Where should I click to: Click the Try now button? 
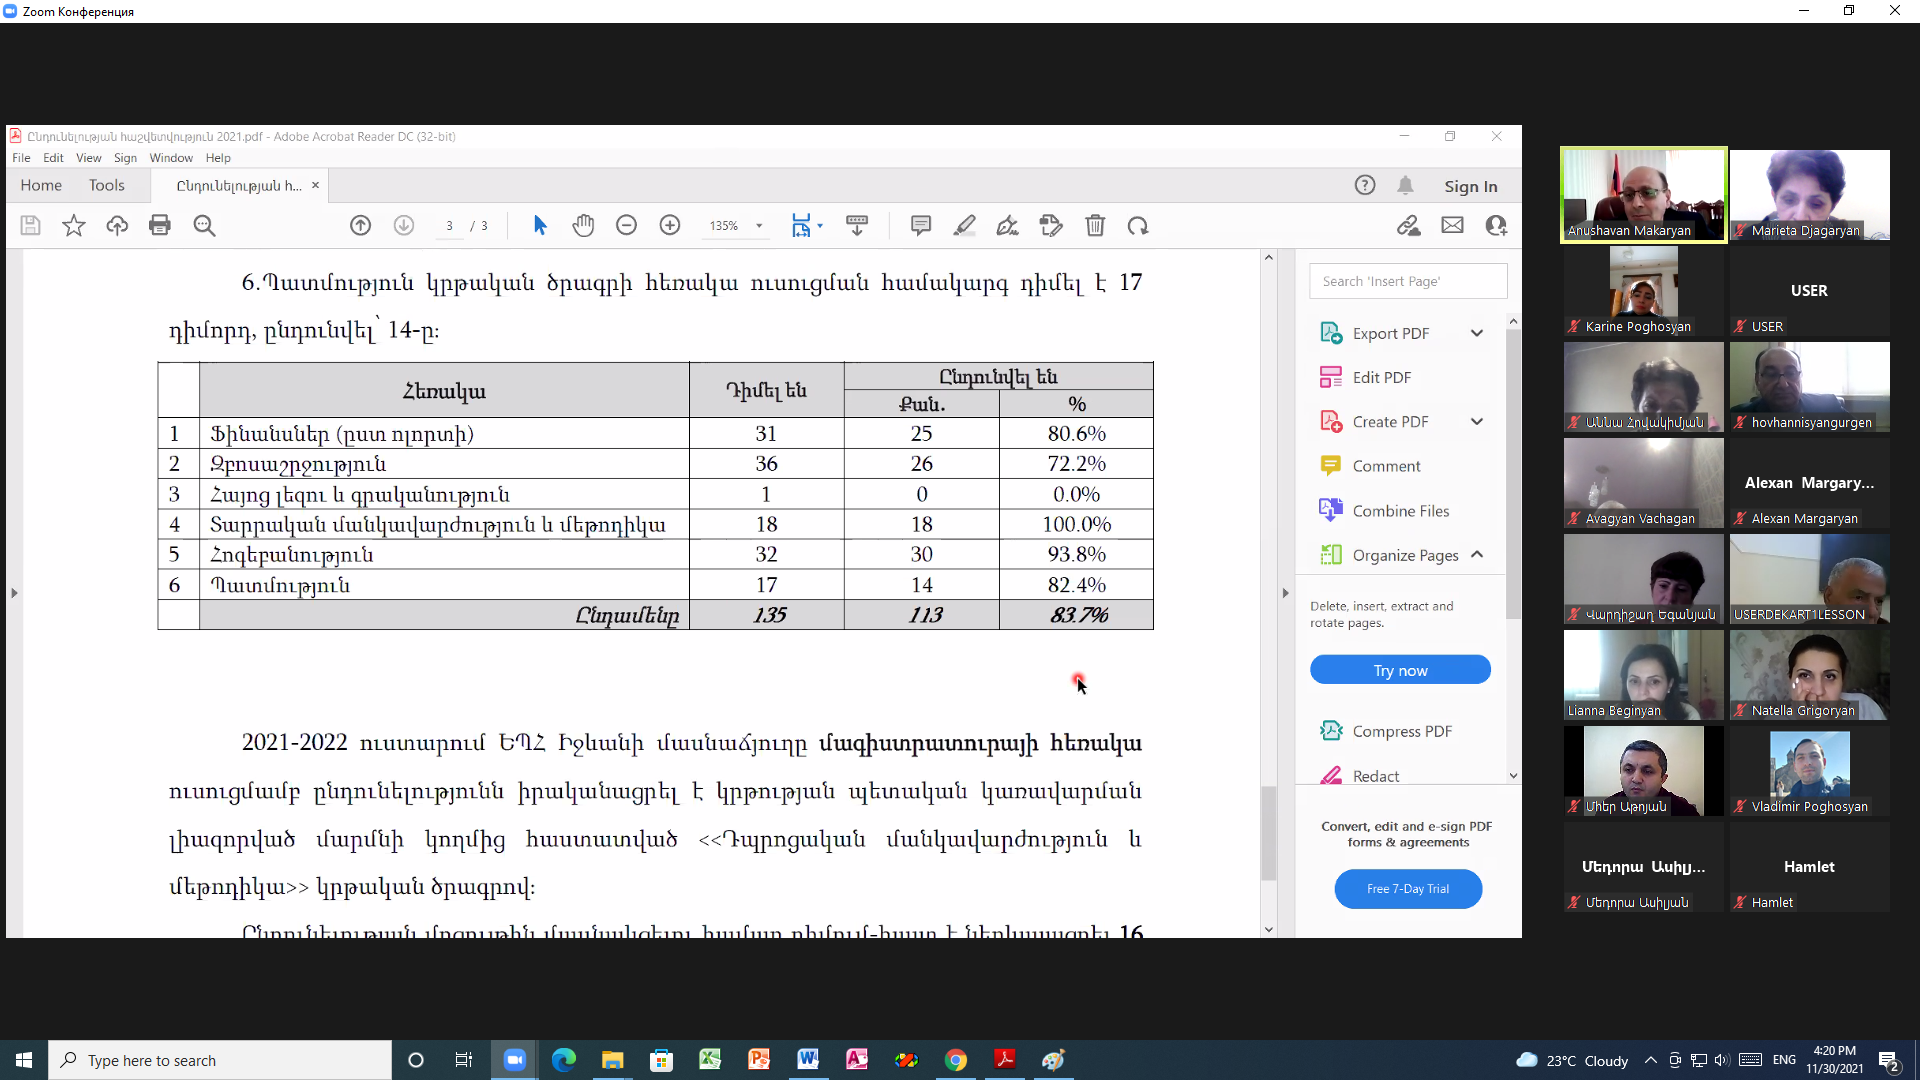pyautogui.click(x=1400, y=670)
